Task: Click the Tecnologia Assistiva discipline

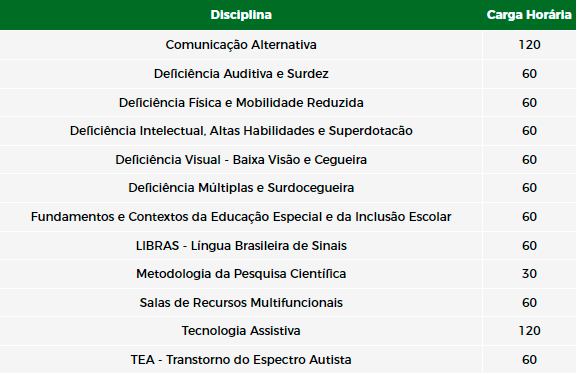Action: pos(241,331)
